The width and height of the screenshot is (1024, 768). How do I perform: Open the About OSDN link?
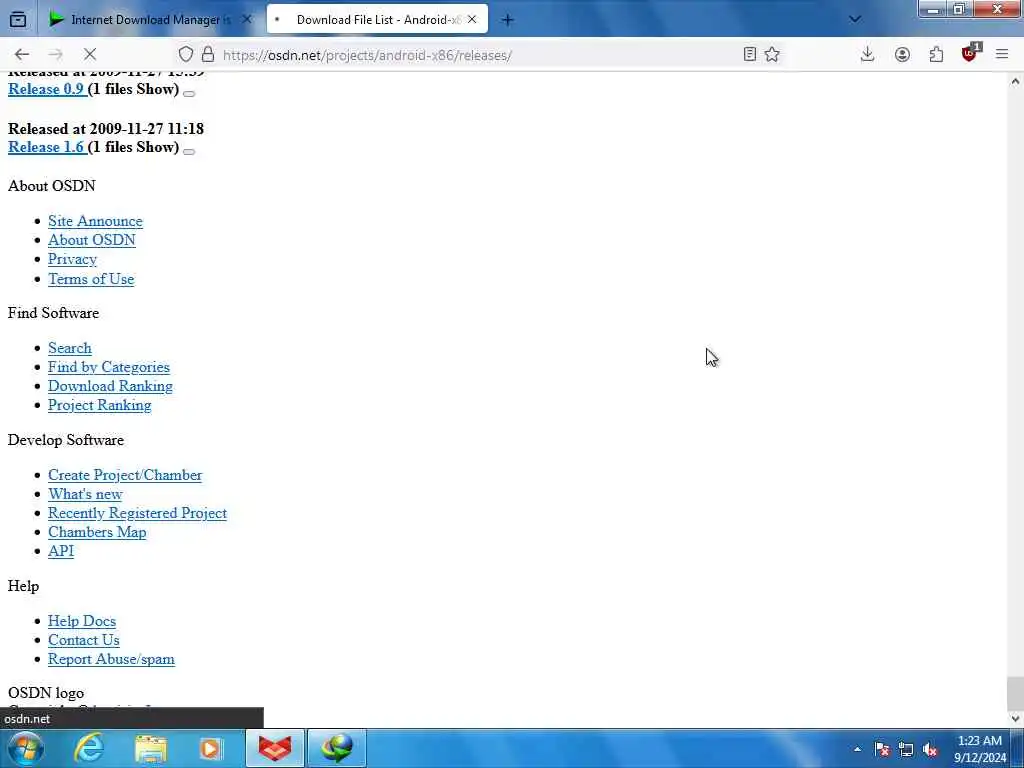point(92,240)
